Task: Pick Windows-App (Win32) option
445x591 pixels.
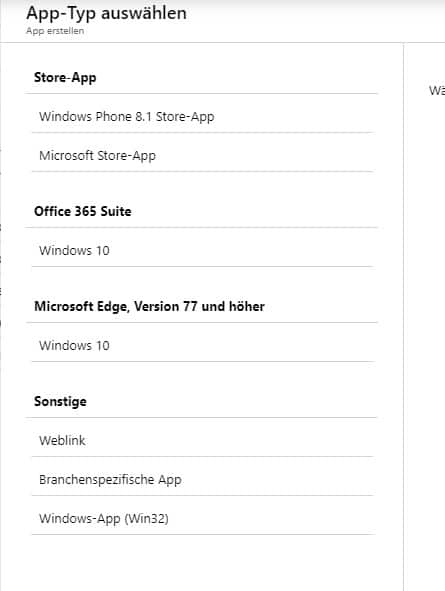Action: pyautogui.click(x=203, y=519)
